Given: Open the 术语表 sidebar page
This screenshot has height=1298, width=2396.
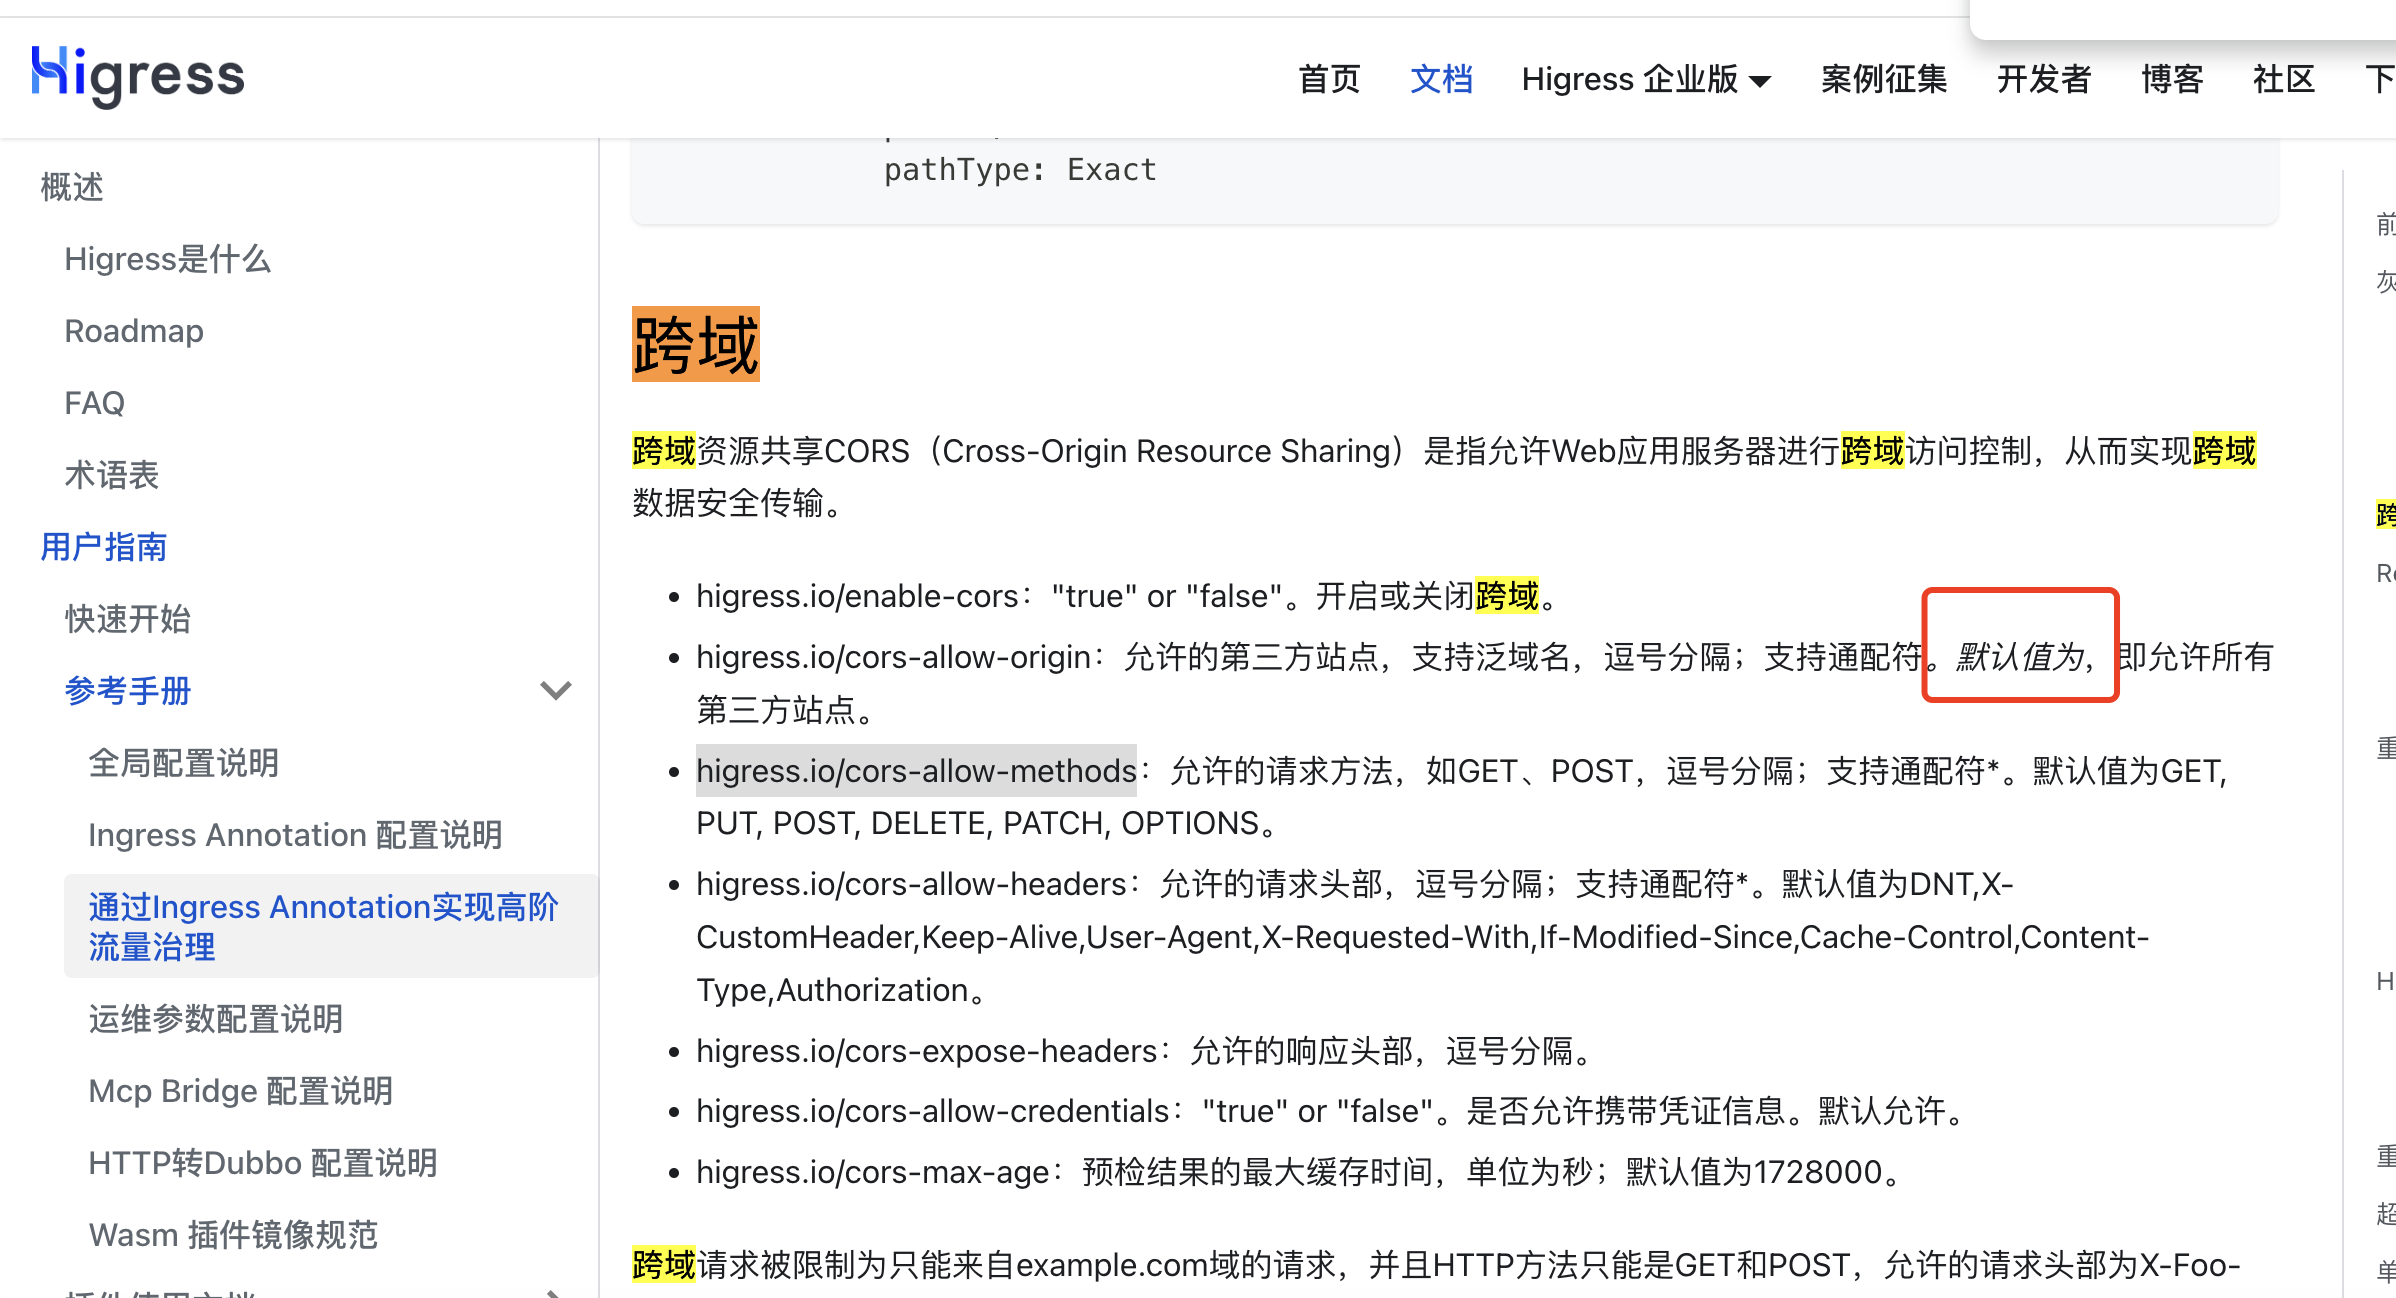Looking at the screenshot, I should (x=112, y=475).
